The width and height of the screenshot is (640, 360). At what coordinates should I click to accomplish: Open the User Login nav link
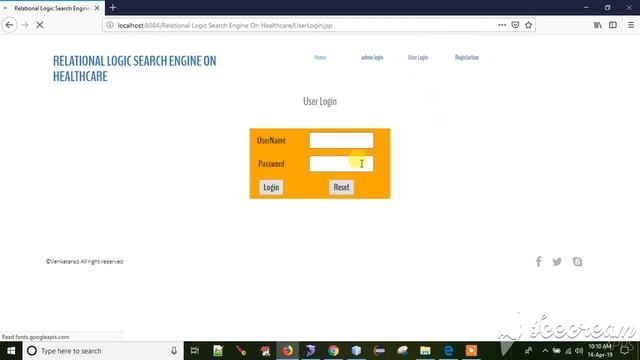coord(418,58)
